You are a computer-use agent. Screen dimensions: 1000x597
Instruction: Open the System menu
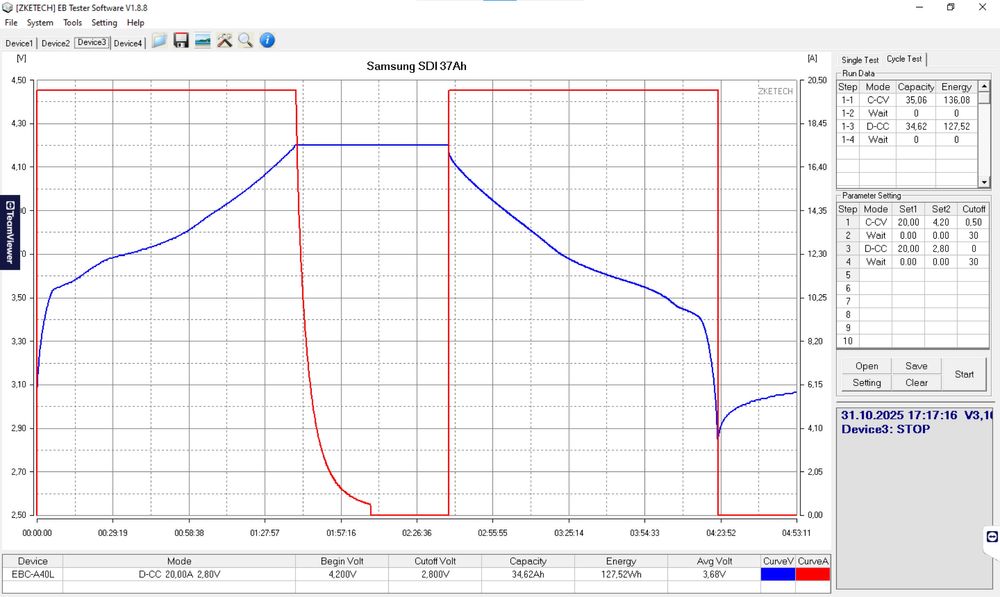40,22
